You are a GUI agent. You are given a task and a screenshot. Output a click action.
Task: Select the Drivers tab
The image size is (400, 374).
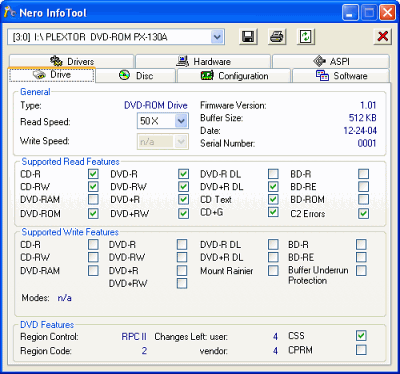coord(71,61)
